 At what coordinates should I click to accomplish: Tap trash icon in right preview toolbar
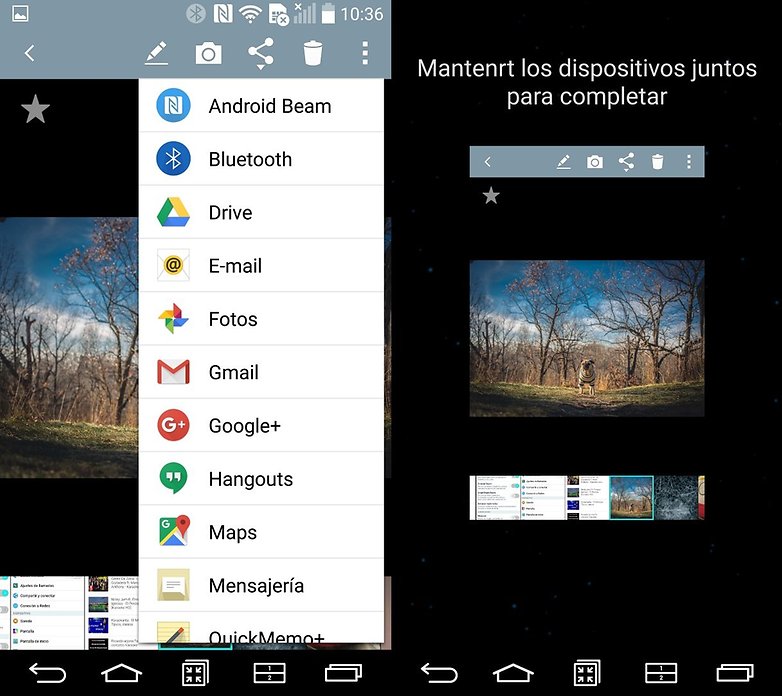[657, 162]
